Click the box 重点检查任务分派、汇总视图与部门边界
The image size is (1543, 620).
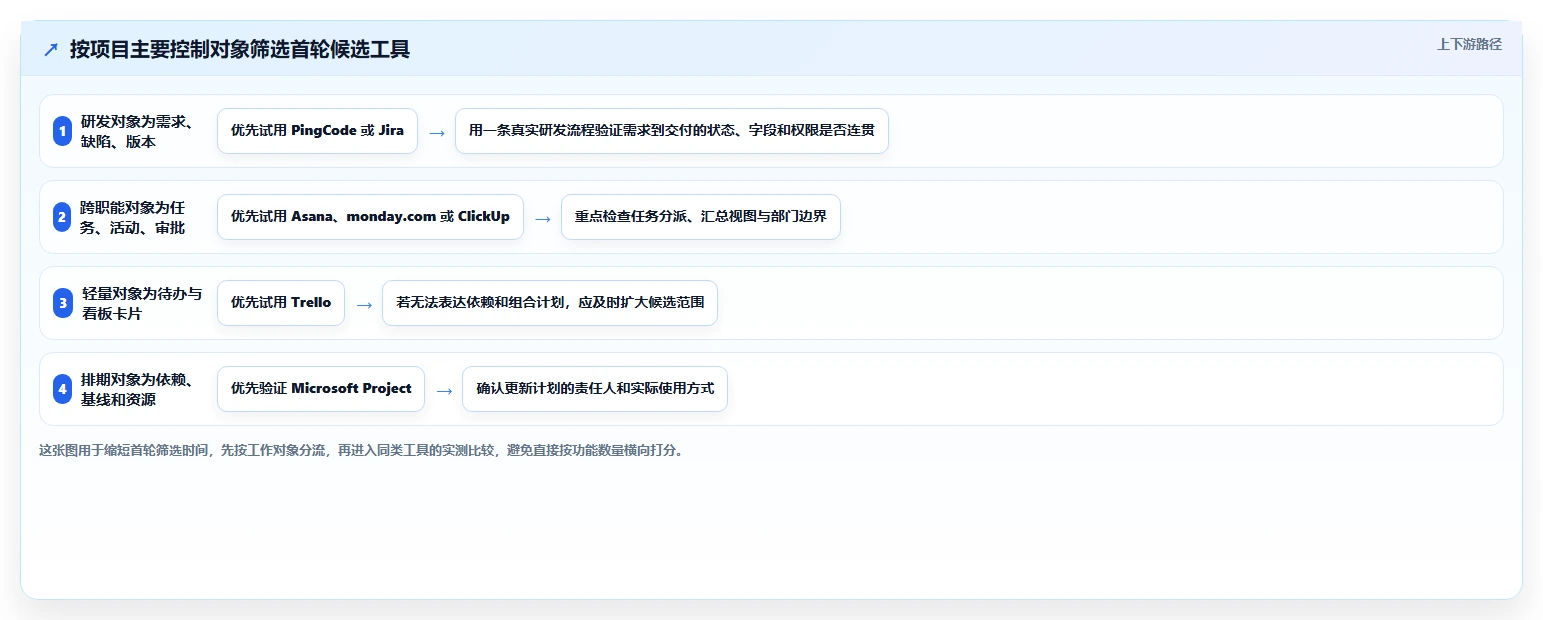point(701,217)
